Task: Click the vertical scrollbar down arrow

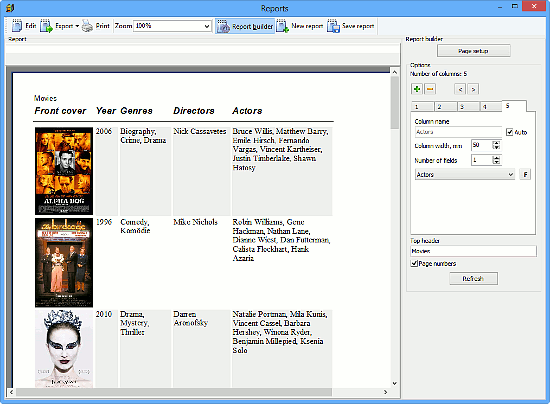Action: (x=395, y=383)
